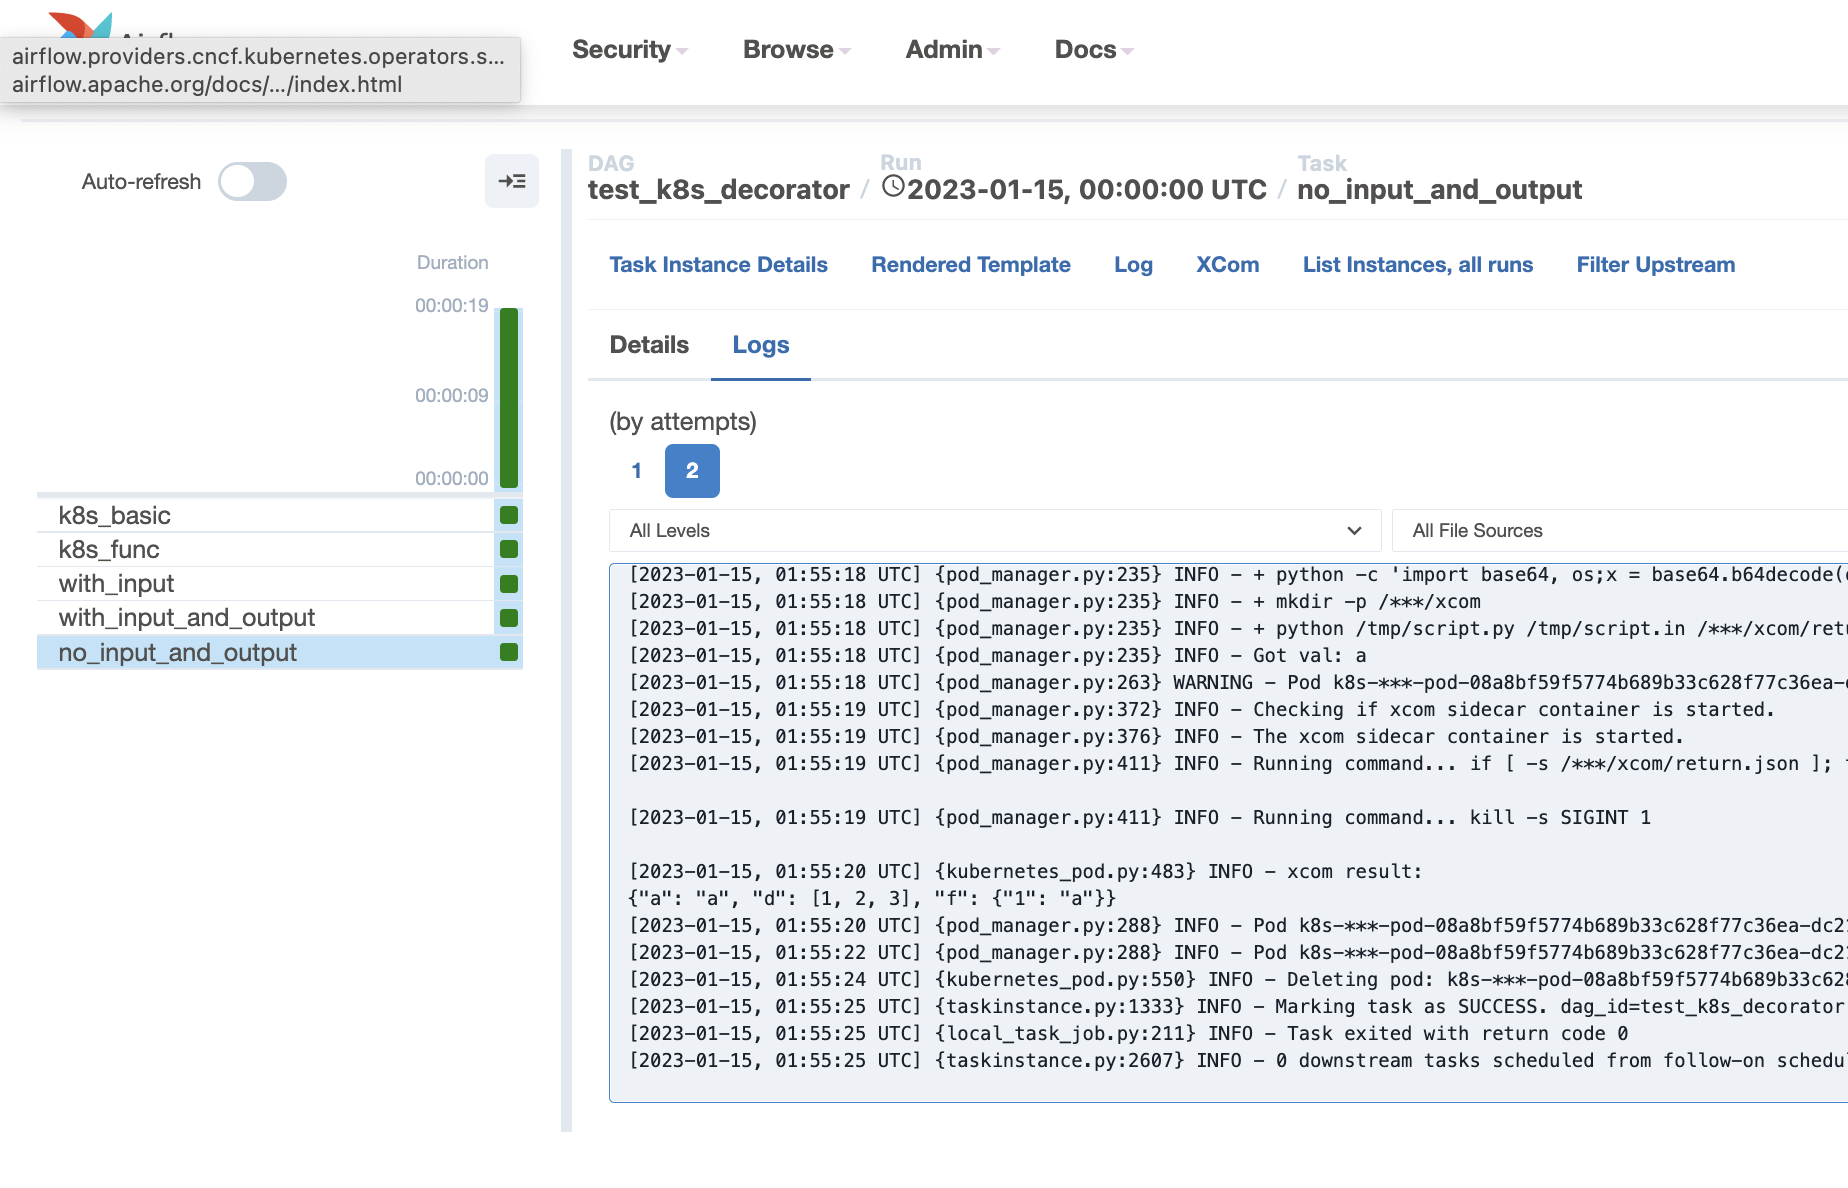Viewport: 1848px width, 1188px height.
Task: Open the Security menu
Action: click(x=629, y=50)
